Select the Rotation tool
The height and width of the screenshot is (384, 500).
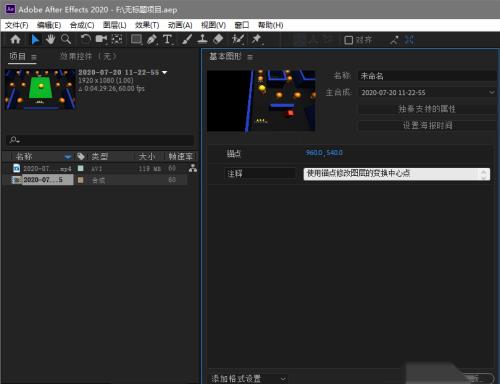[x=86, y=40]
